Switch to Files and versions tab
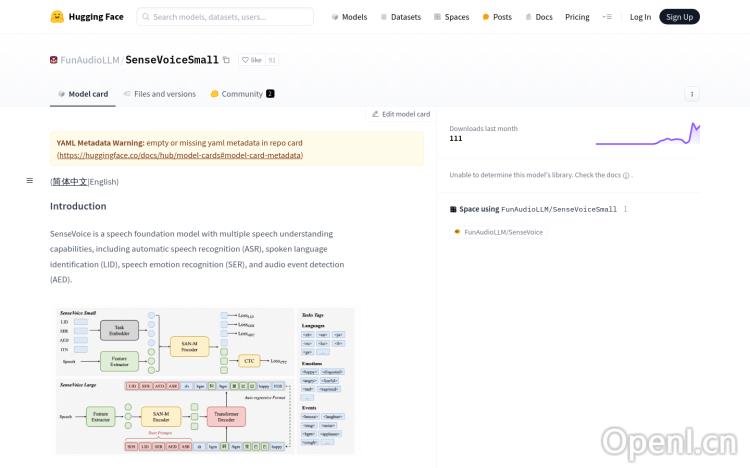 point(159,94)
